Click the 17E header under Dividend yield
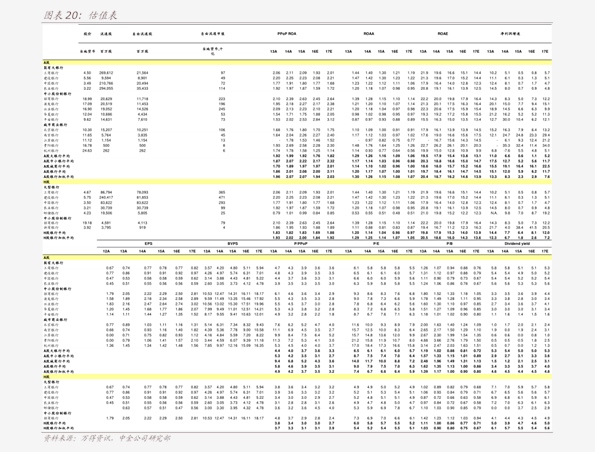 (x=545, y=251)
